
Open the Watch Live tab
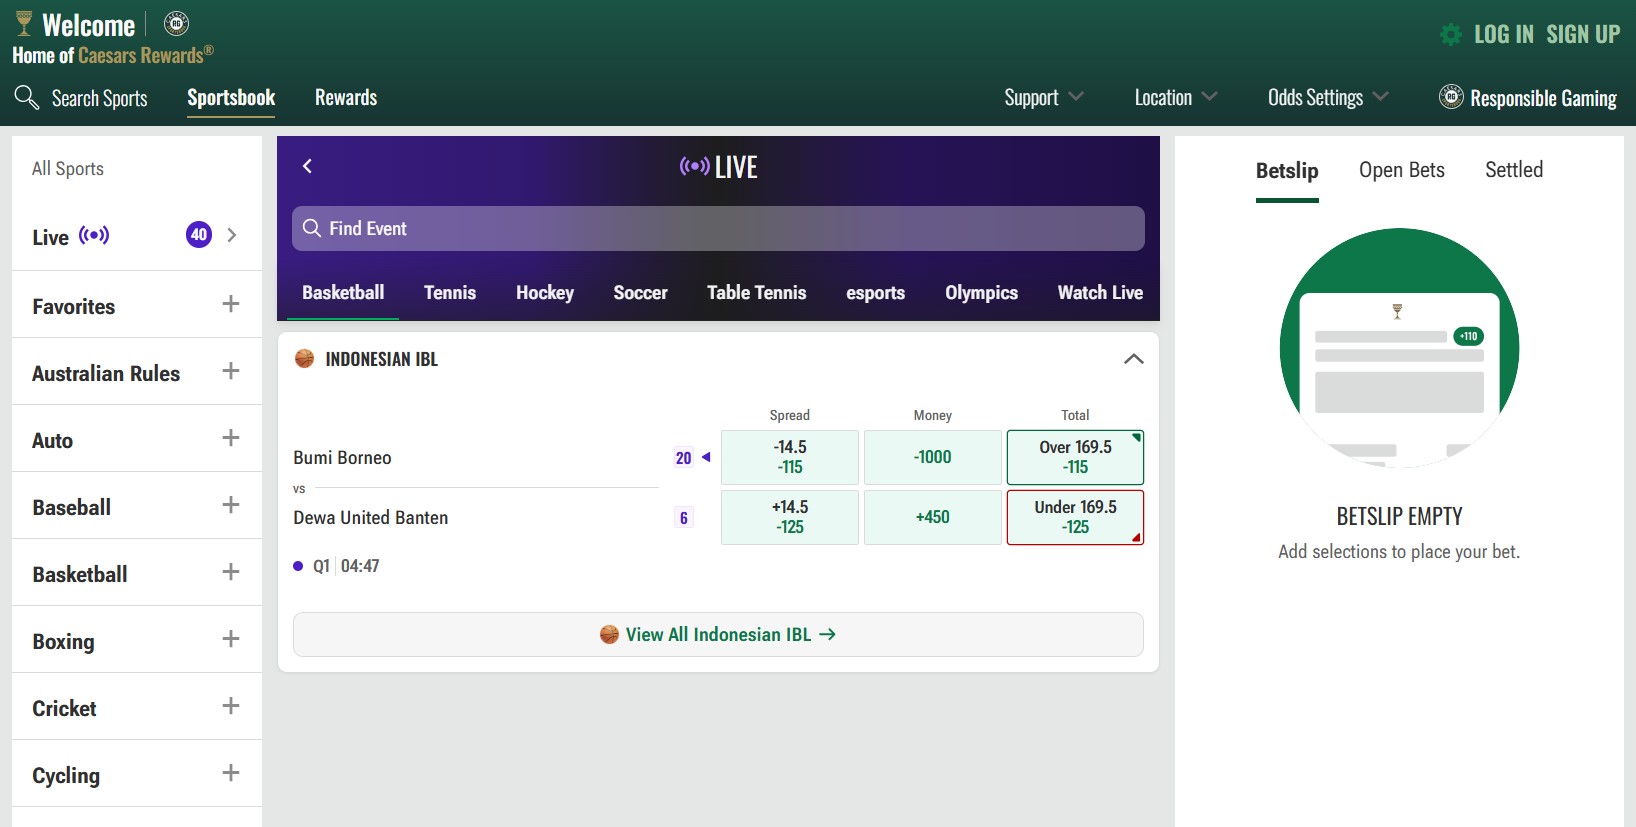click(x=1100, y=293)
